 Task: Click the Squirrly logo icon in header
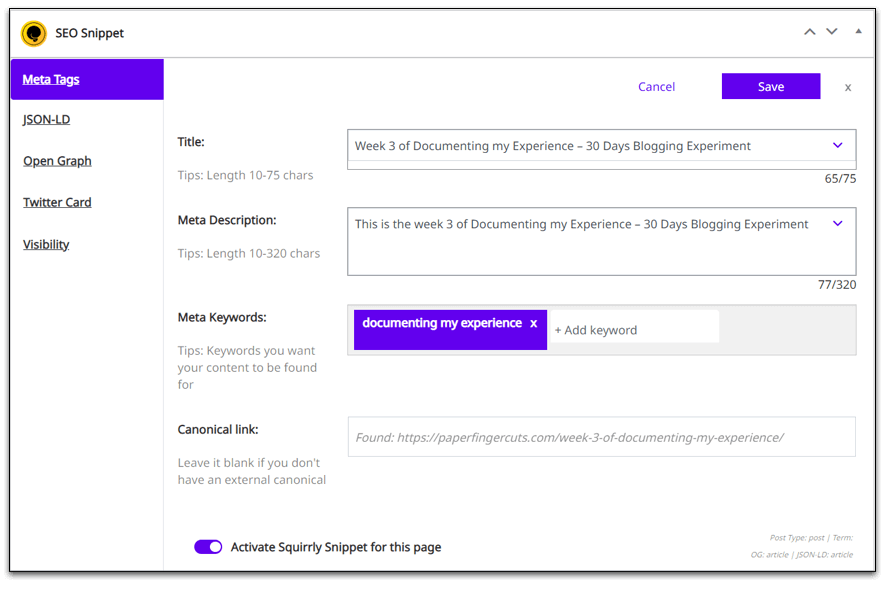34,33
